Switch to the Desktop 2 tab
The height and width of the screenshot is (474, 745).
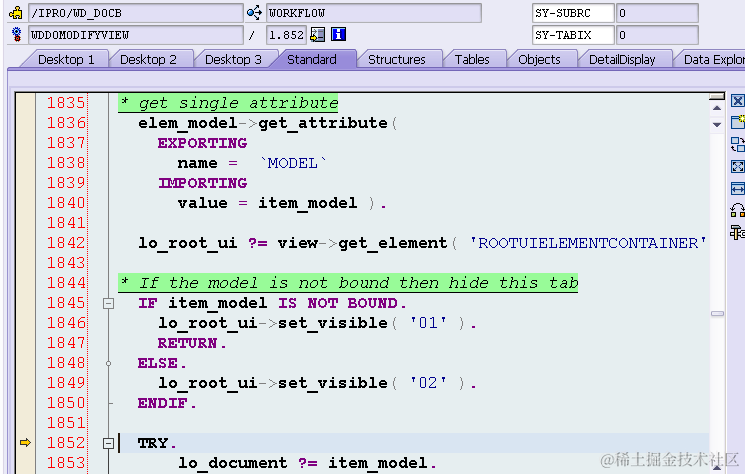148,59
